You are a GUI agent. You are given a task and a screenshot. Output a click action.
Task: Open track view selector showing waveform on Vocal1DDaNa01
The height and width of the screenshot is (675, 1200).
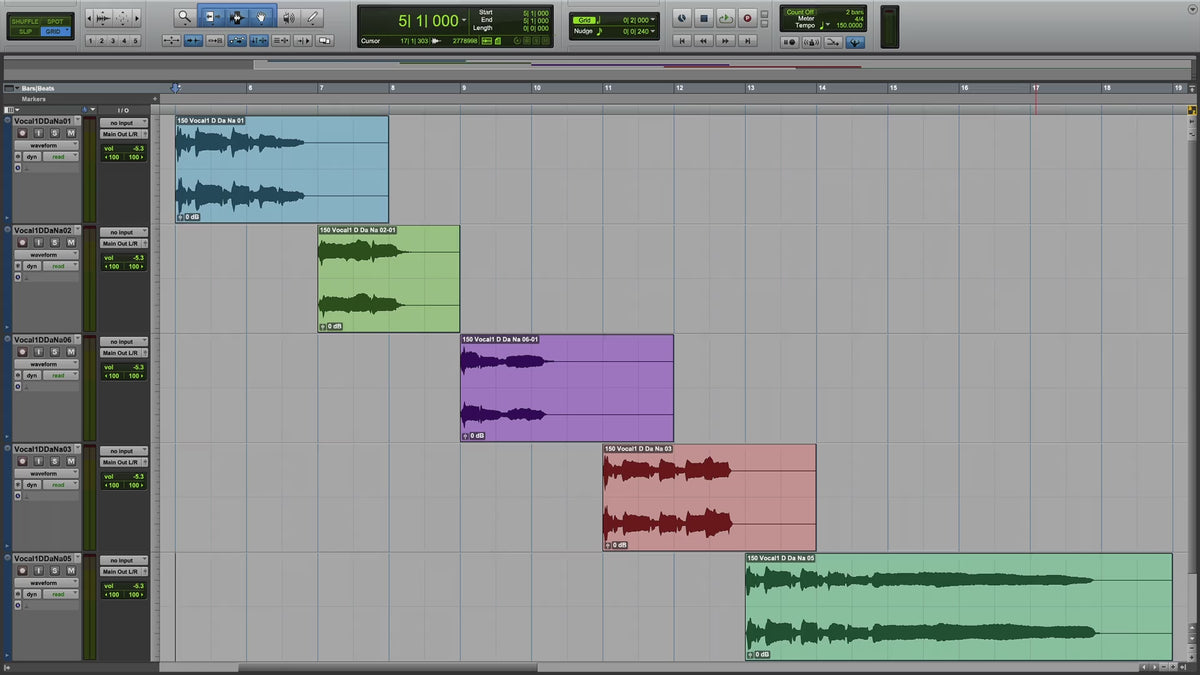click(46, 145)
